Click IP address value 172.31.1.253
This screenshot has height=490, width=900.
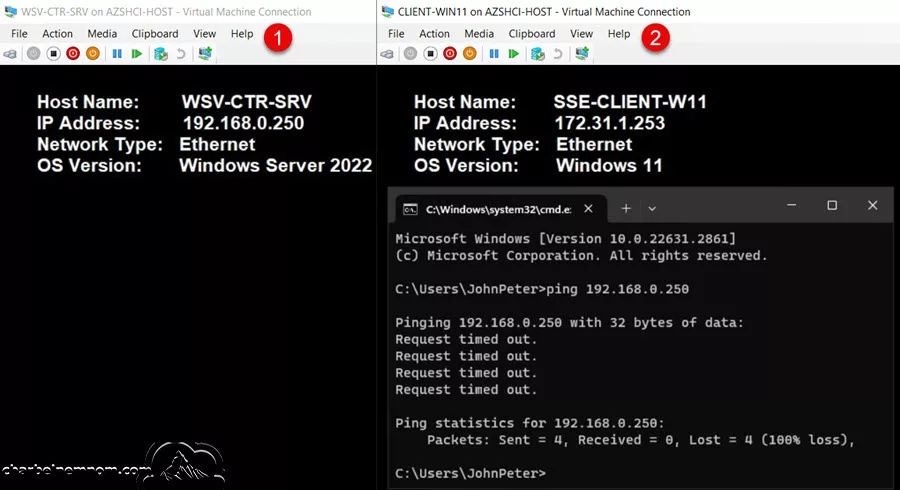tap(610, 123)
